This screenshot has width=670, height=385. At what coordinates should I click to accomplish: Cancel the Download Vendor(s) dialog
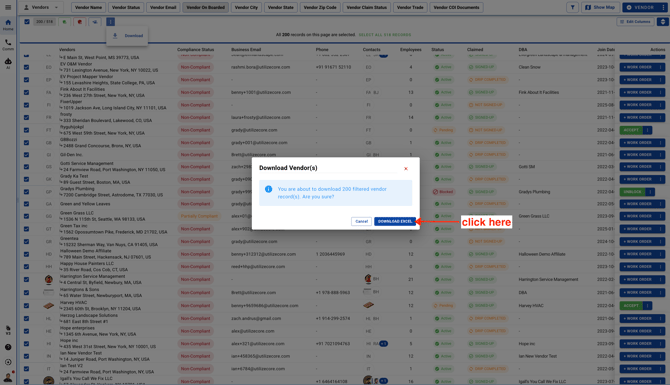(x=361, y=221)
